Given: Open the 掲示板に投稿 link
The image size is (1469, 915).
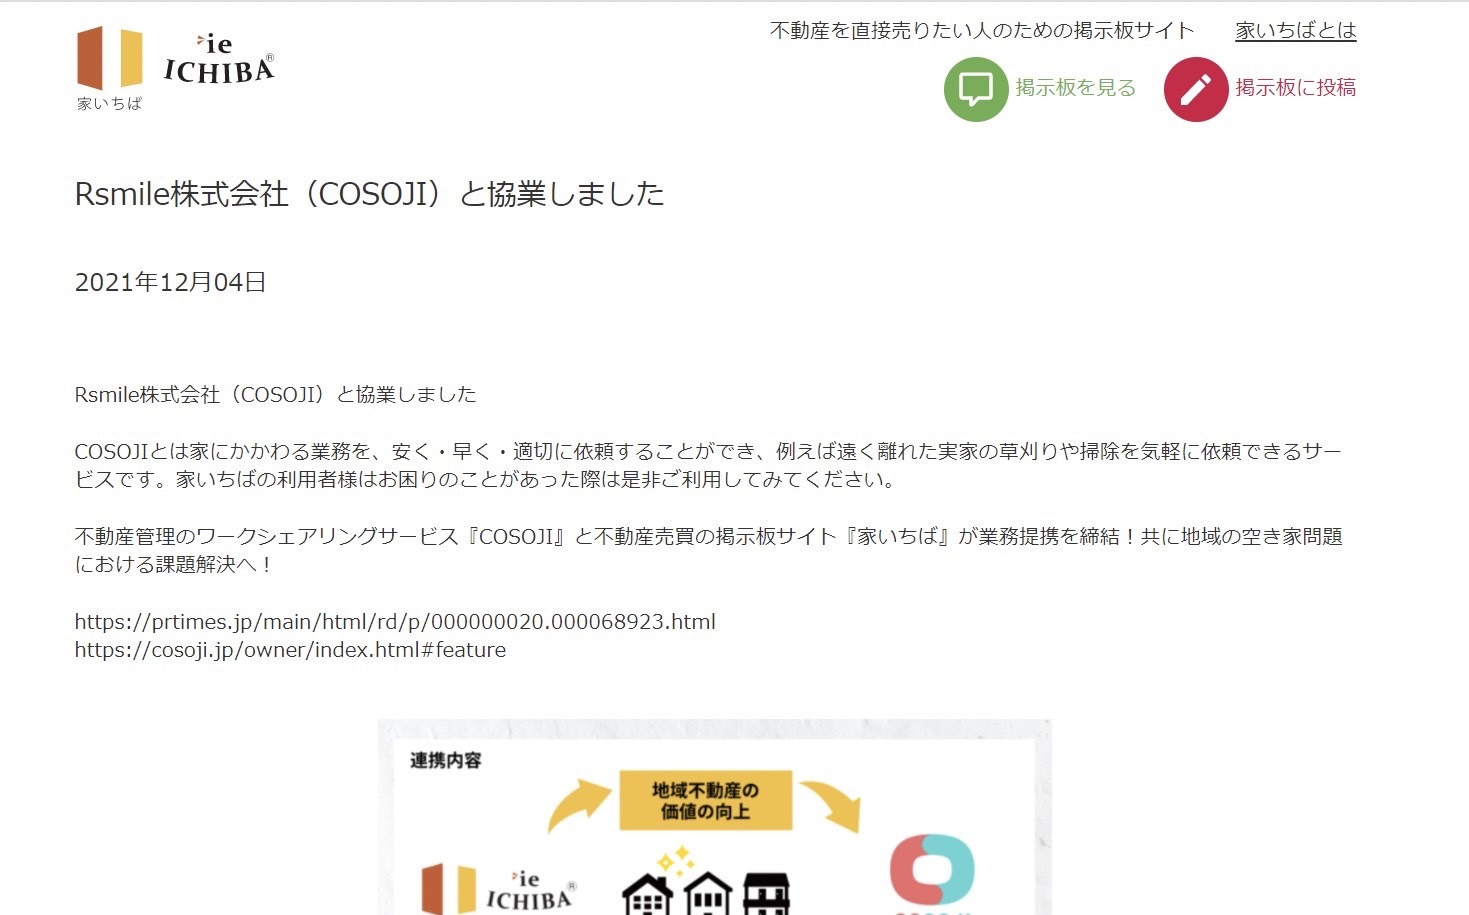Looking at the screenshot, I should [x=1296, y=88].
